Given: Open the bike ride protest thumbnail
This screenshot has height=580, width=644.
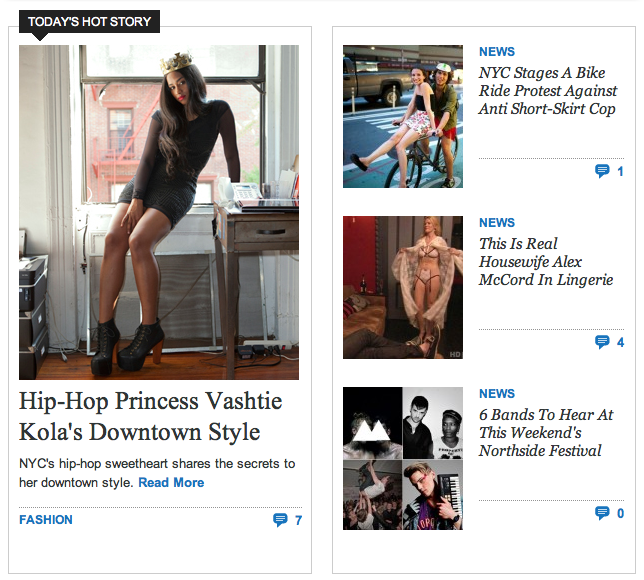Looking at the screenshot, I should (403, 116).
